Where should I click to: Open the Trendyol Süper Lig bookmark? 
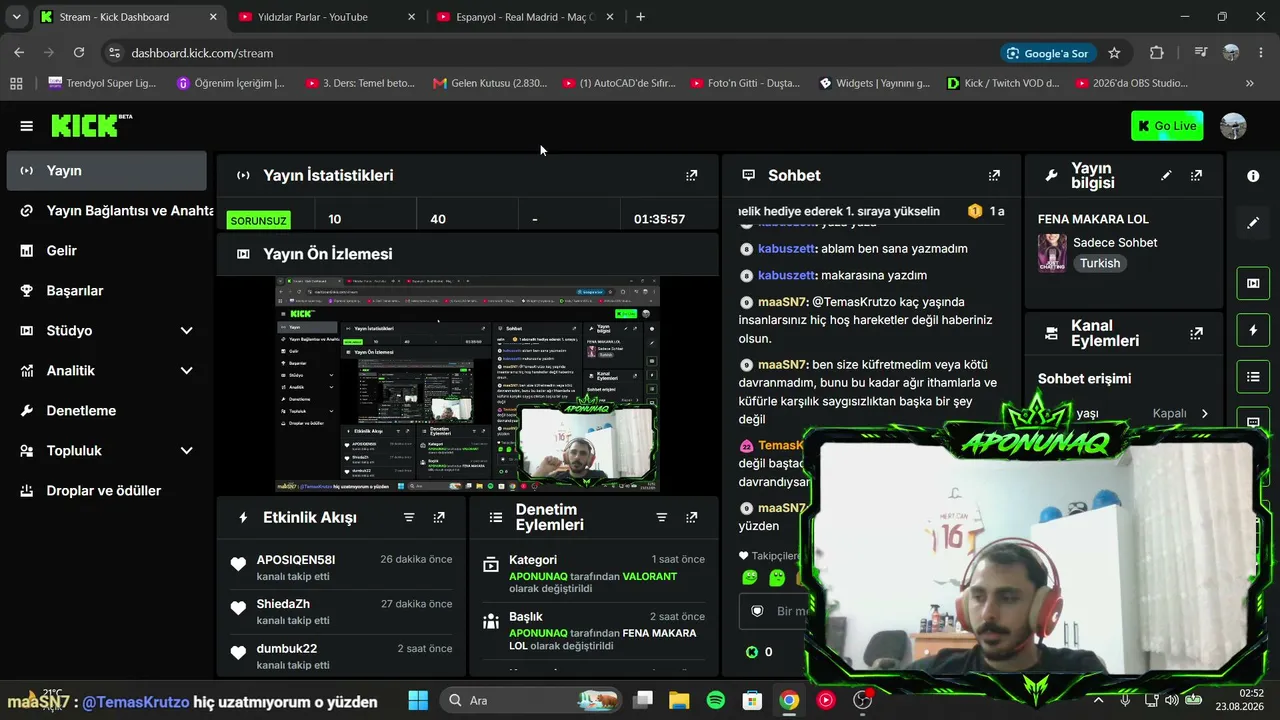pos(102,83)
